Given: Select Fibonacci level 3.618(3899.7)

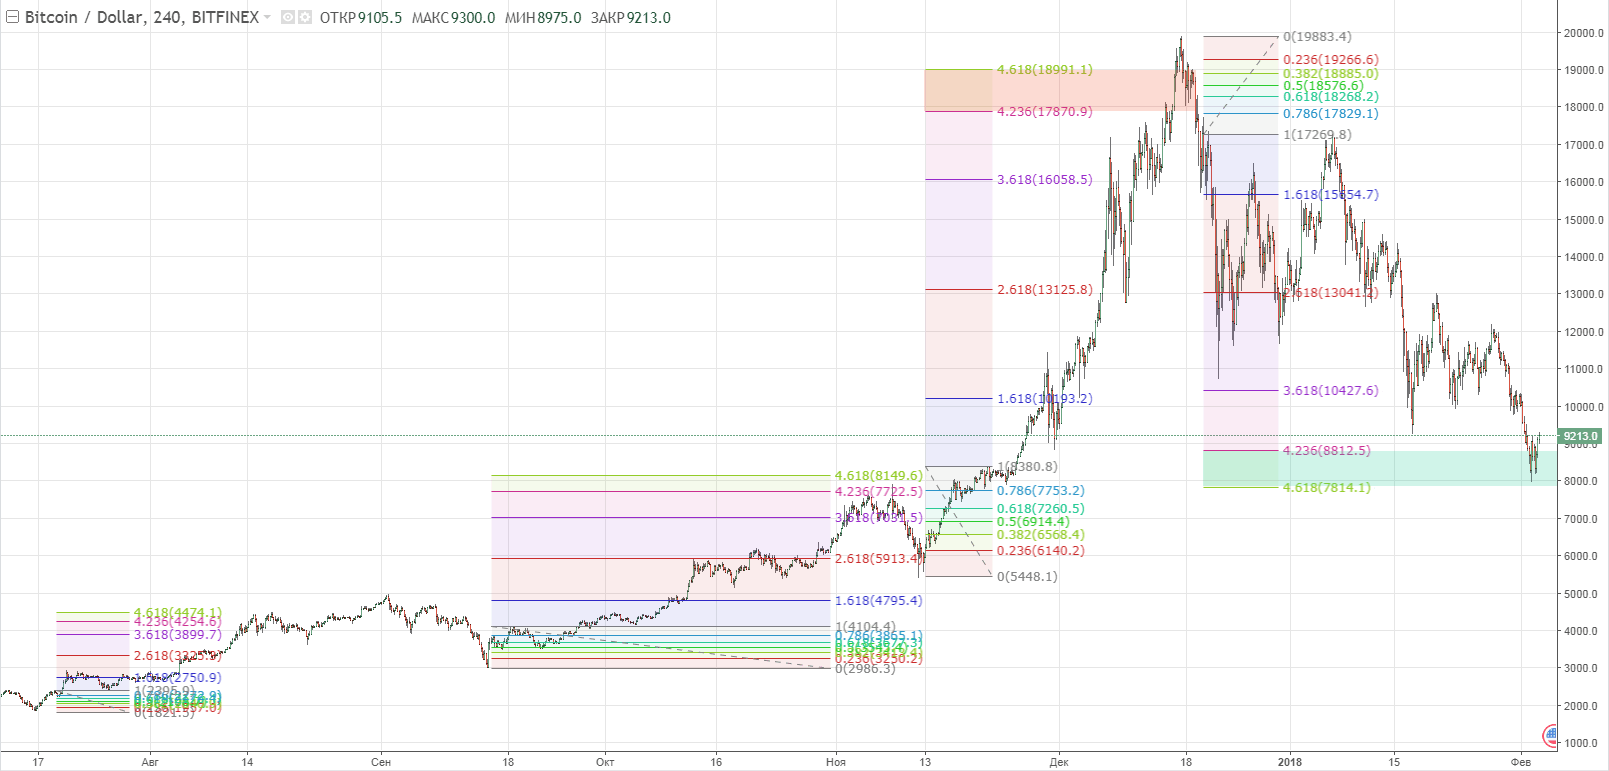Looking at the screenshot, I should coord(178,634).
